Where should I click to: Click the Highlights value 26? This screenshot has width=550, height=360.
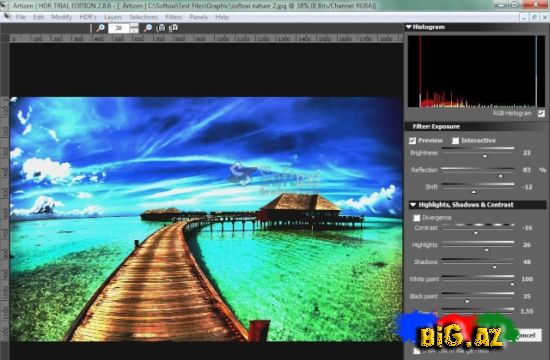tap(526, 245)
